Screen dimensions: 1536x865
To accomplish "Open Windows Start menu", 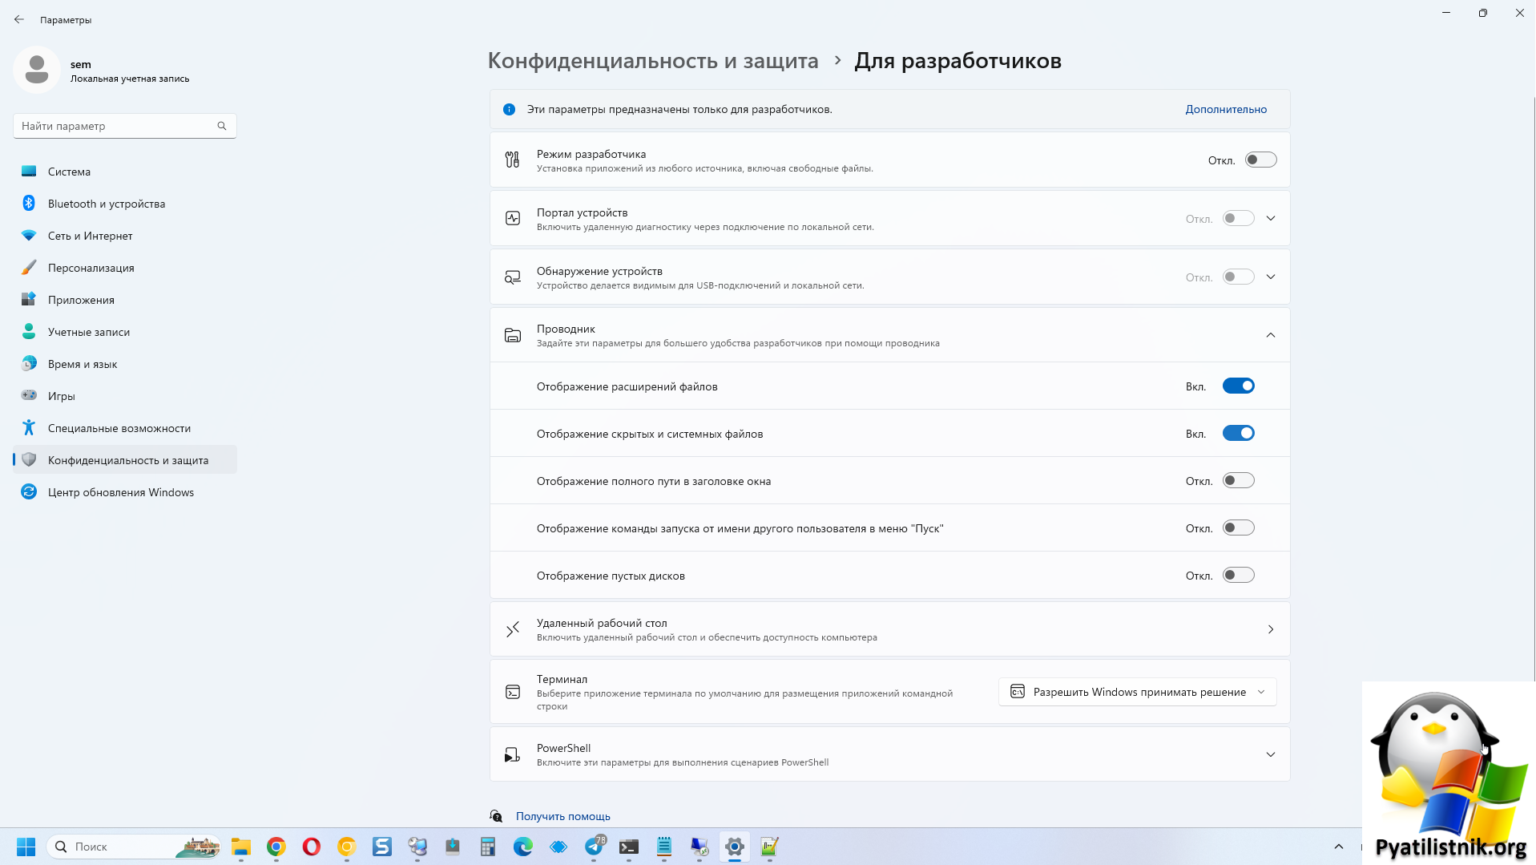I will pyautogui.click(x=26, y=847).
